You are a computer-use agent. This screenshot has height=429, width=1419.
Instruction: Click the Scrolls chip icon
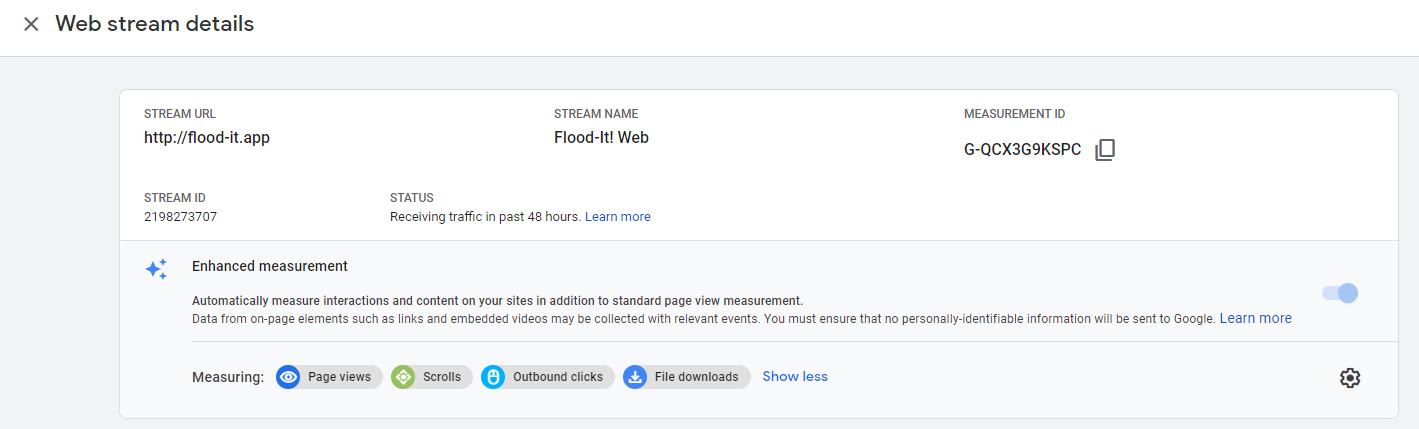click(x=403, y=377)
